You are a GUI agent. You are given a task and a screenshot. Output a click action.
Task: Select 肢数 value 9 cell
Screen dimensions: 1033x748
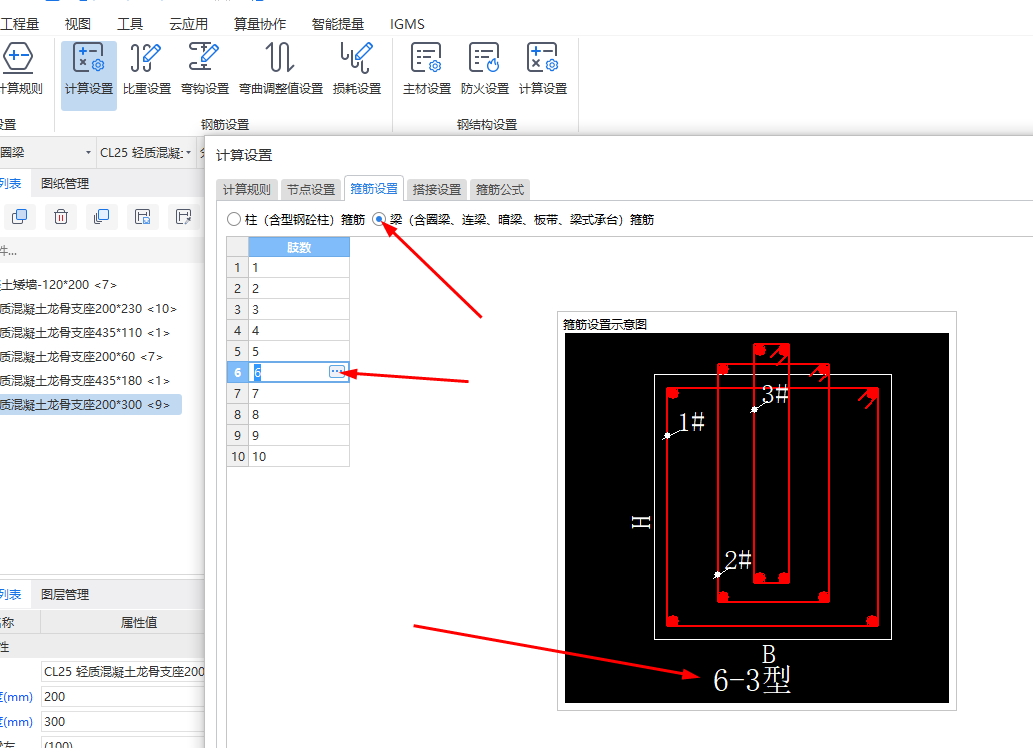[x=298, y=436]
